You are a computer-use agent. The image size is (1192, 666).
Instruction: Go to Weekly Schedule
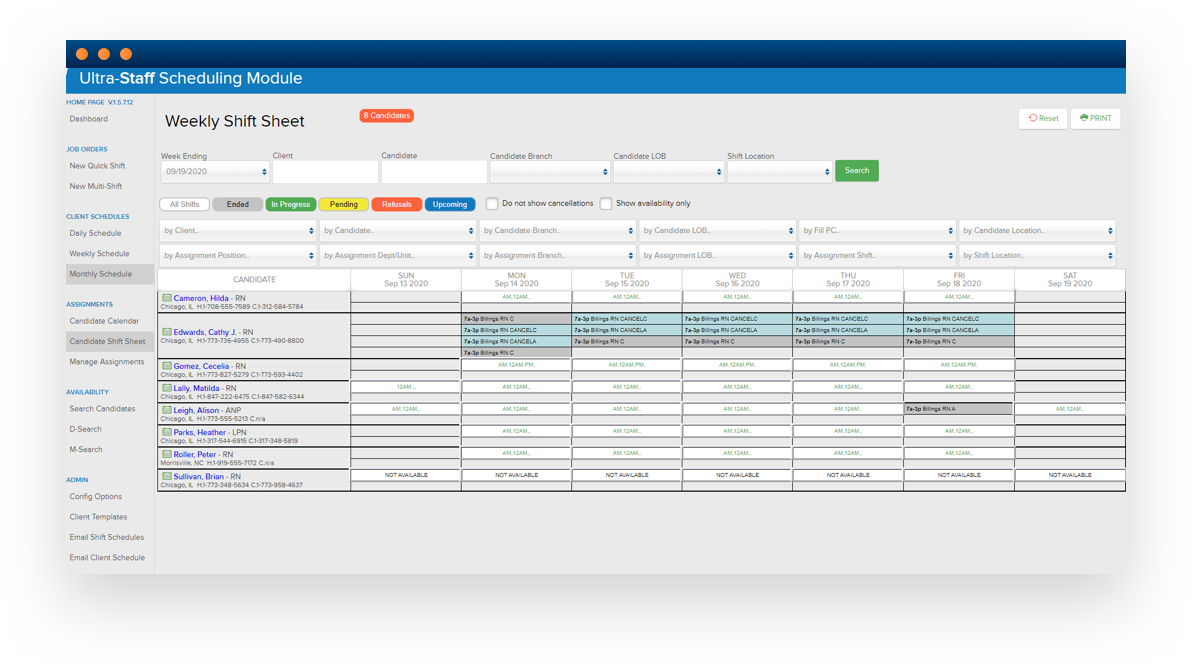[100, 254]
